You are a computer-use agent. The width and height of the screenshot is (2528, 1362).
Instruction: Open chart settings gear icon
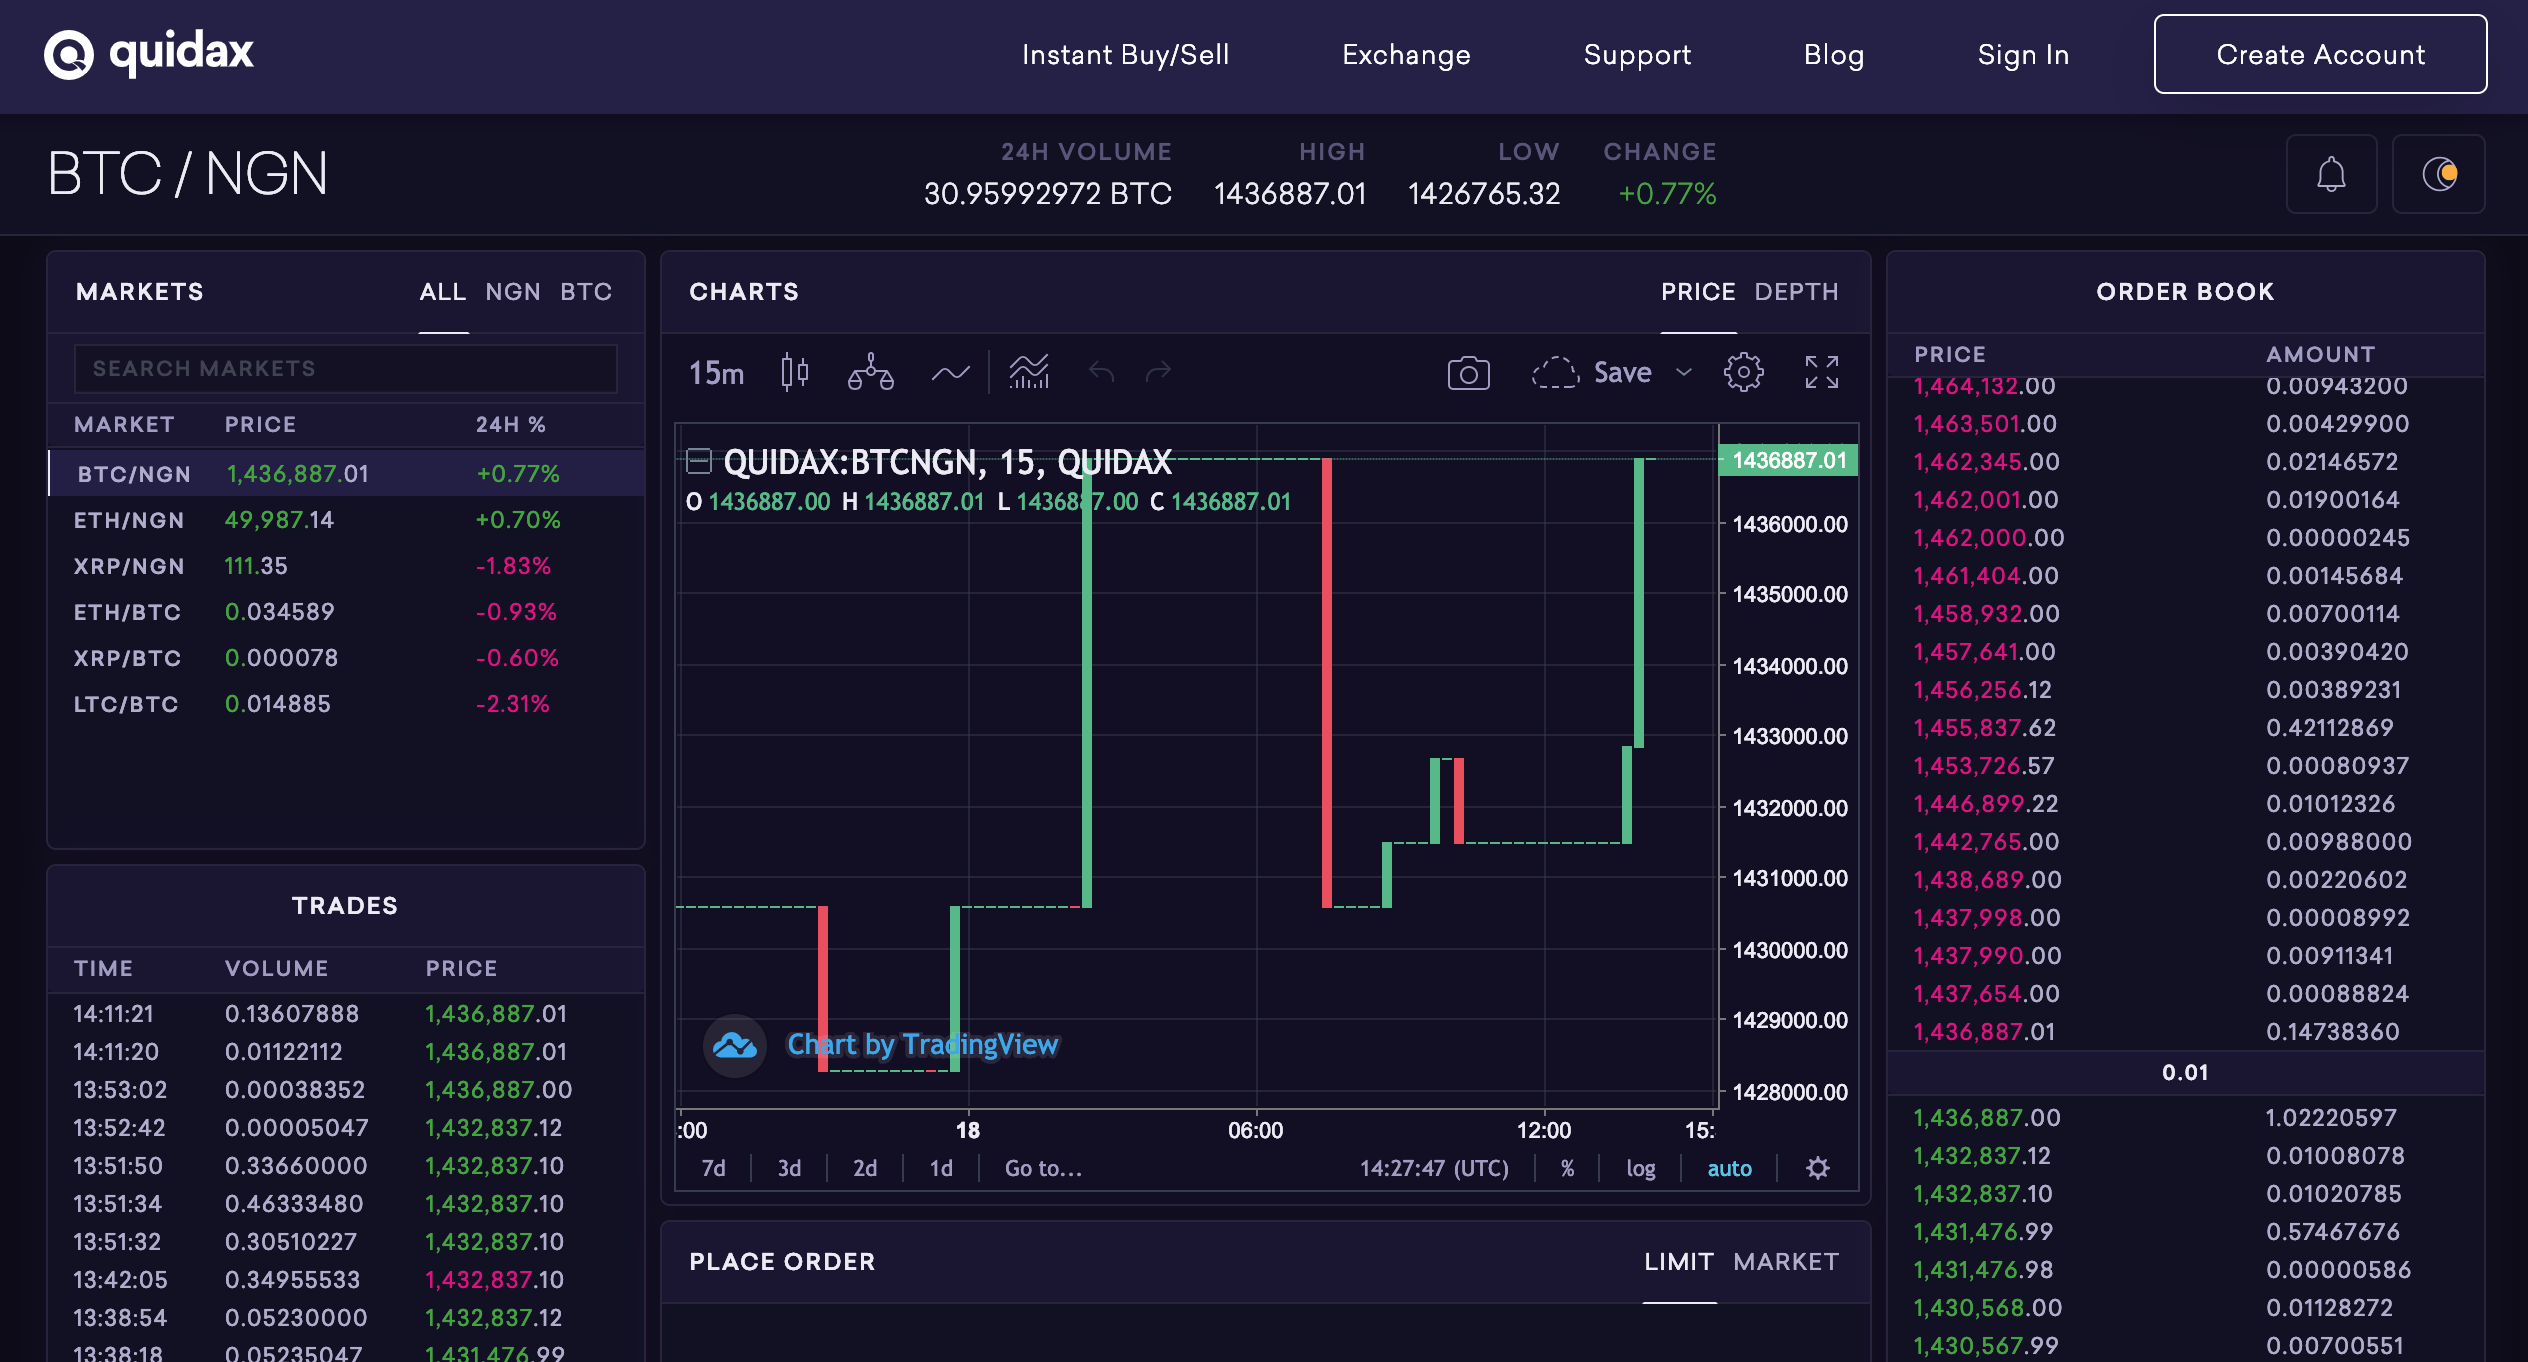(1743, 372)
